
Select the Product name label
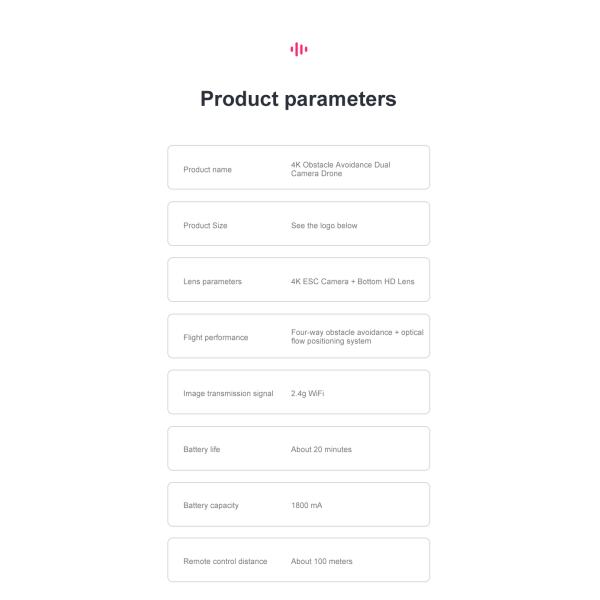207,170
